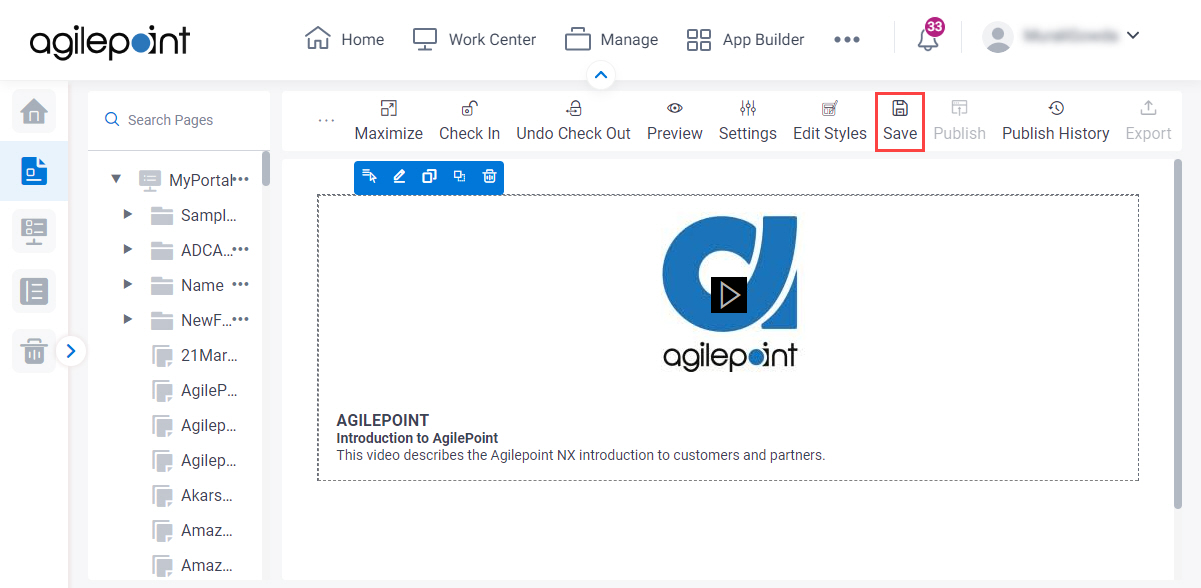
Task: Click the Preview eye toolbar button
Action: point(675,121)
